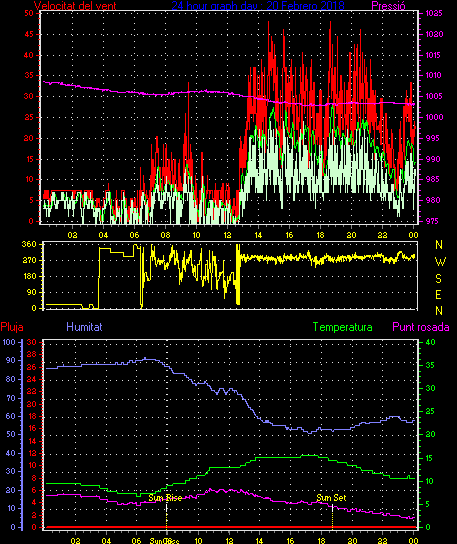The width and height of the screenshot is (457, 544).
Task: Click the 'Punt rosada' magenta legend label
Action: pos(421,327)
